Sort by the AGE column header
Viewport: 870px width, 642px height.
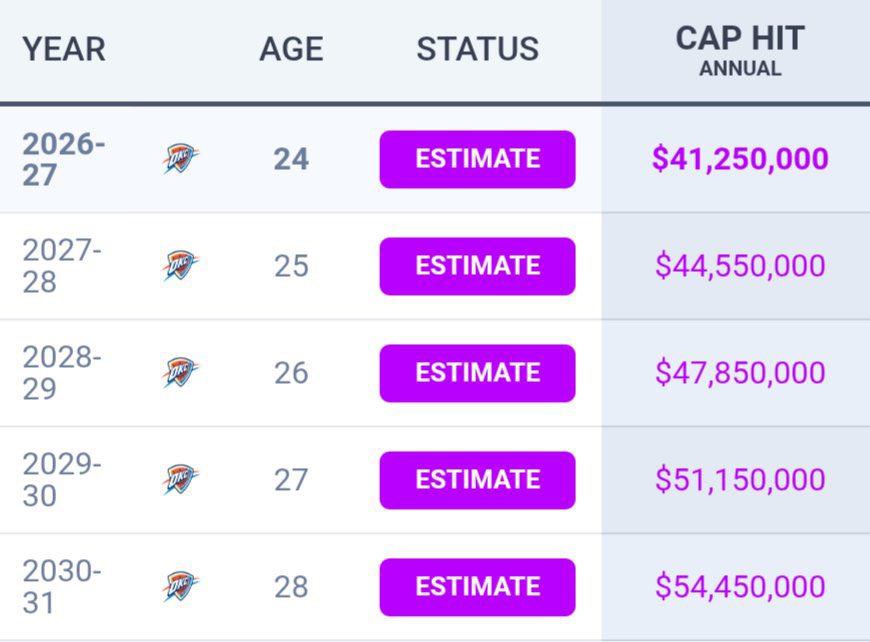[291, 49]
